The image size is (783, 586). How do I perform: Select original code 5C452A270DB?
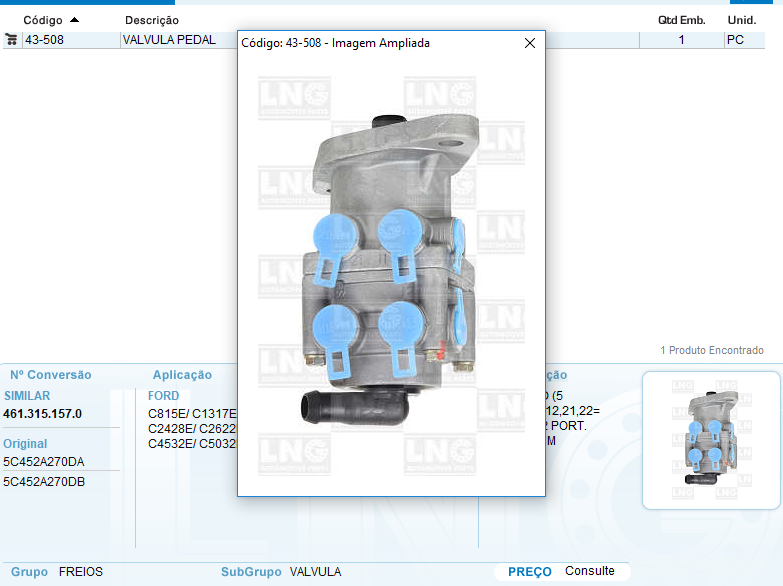pos(44,481)
